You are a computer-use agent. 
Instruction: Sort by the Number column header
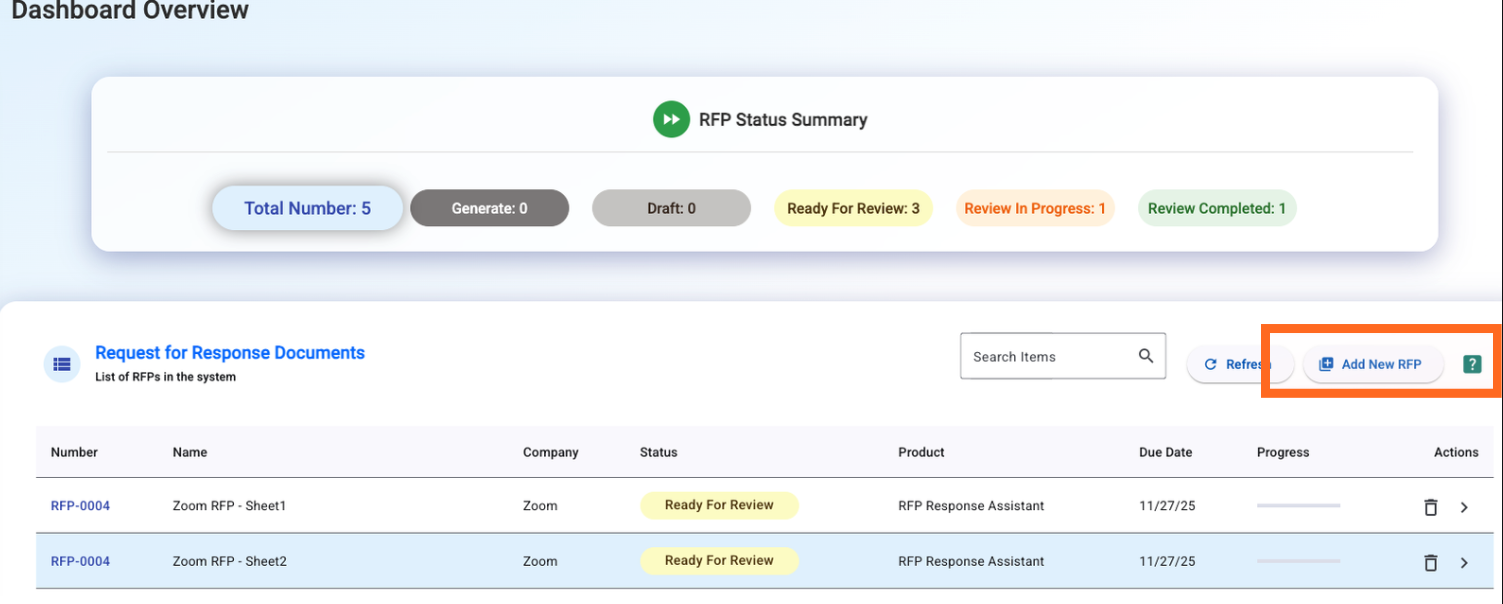pos(74,452)
